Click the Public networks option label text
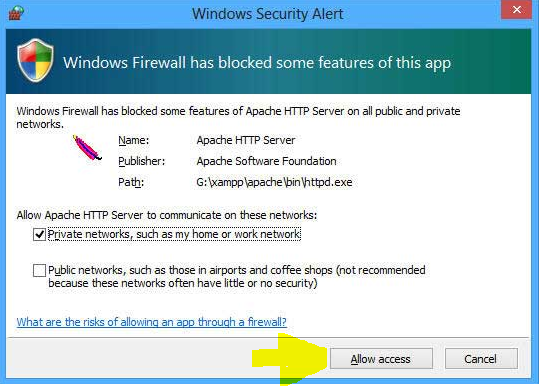The image size is (539, 386). (x=236, y=276)
